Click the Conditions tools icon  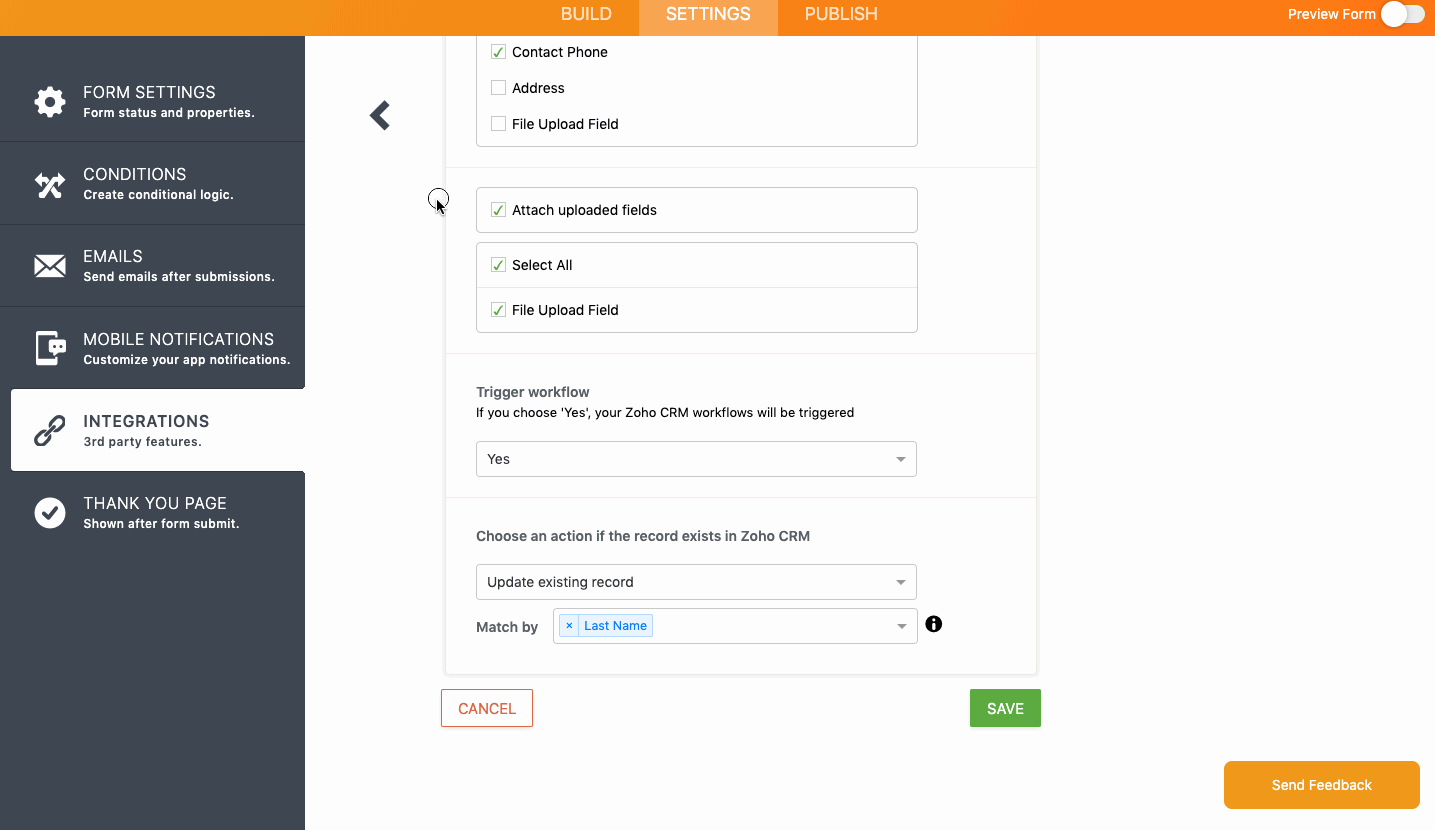(50, 185)
